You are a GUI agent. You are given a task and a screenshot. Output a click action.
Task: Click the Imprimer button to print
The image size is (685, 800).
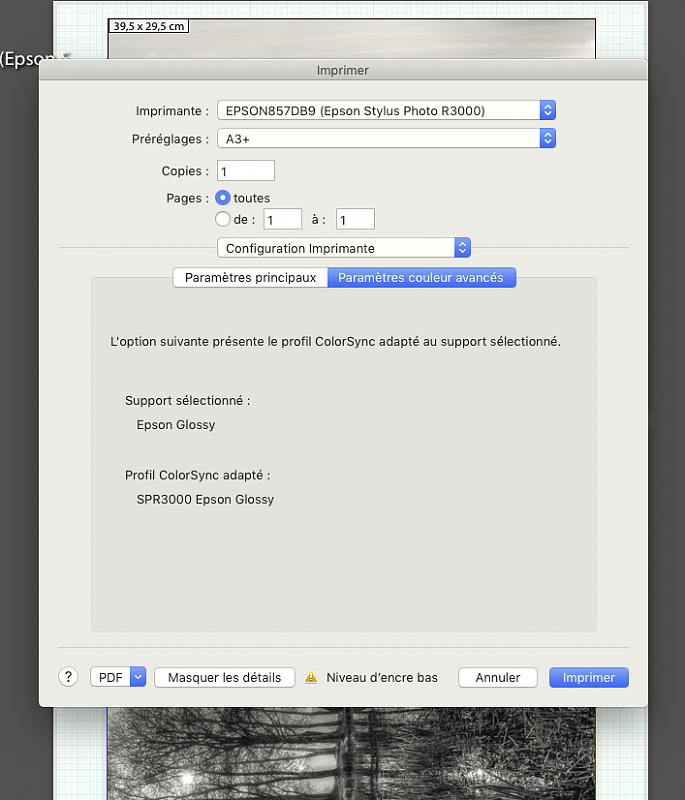(588, 677)
